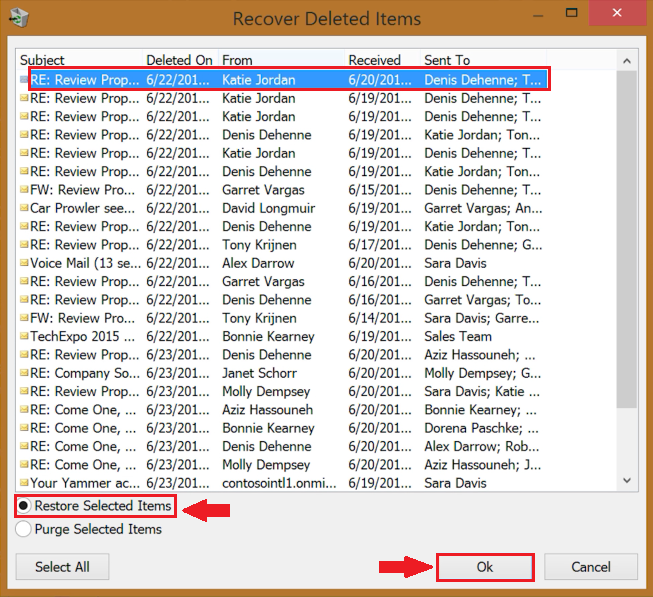The height and width of the screenshot is (597, 653).
Task: Select the RE: Review message from Molly Dempsey
Action: coord(282,391)
